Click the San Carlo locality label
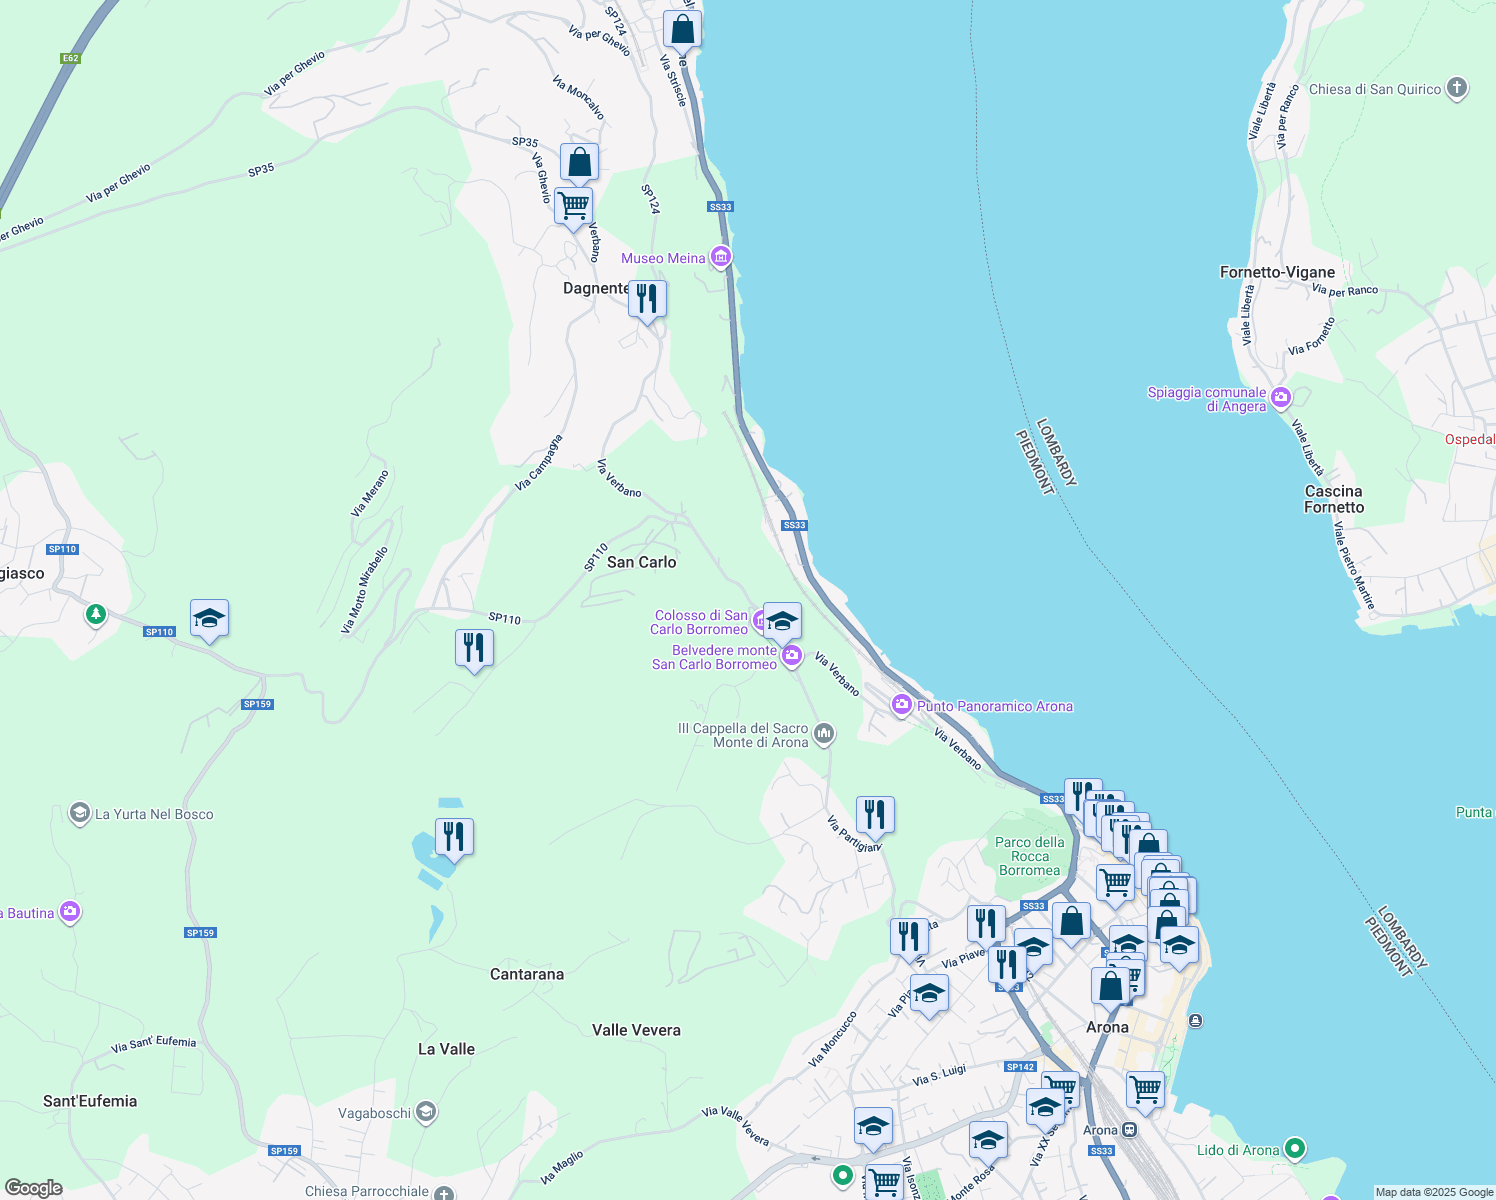 tap(642, 562)
